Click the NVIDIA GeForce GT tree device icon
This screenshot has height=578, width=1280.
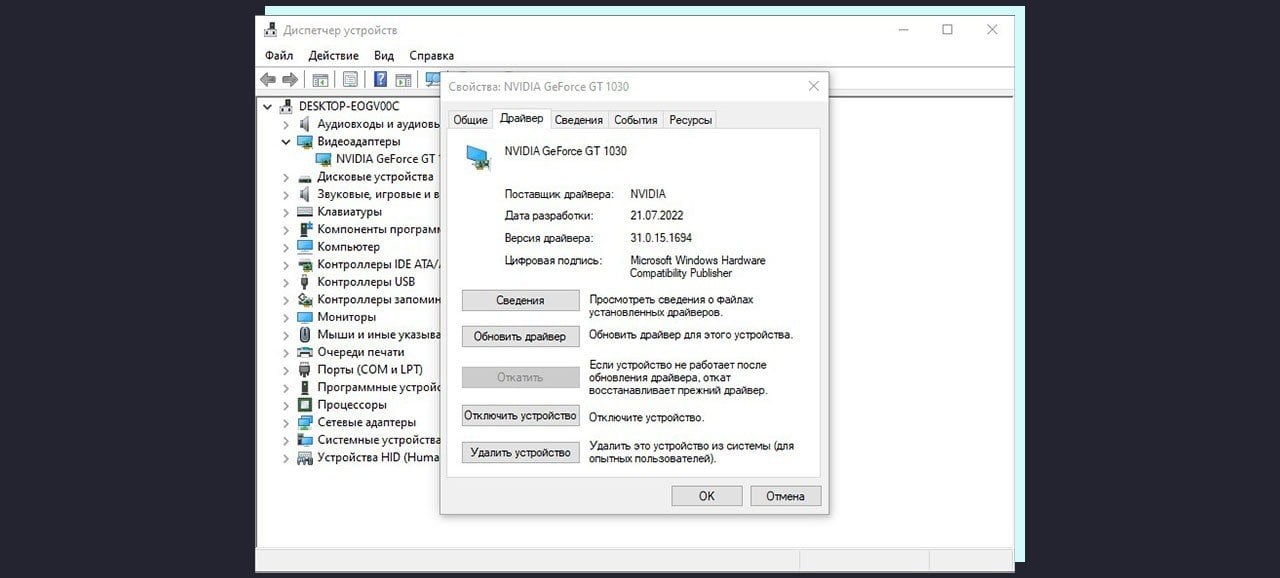pyautogui.click(x=324, y=159)
